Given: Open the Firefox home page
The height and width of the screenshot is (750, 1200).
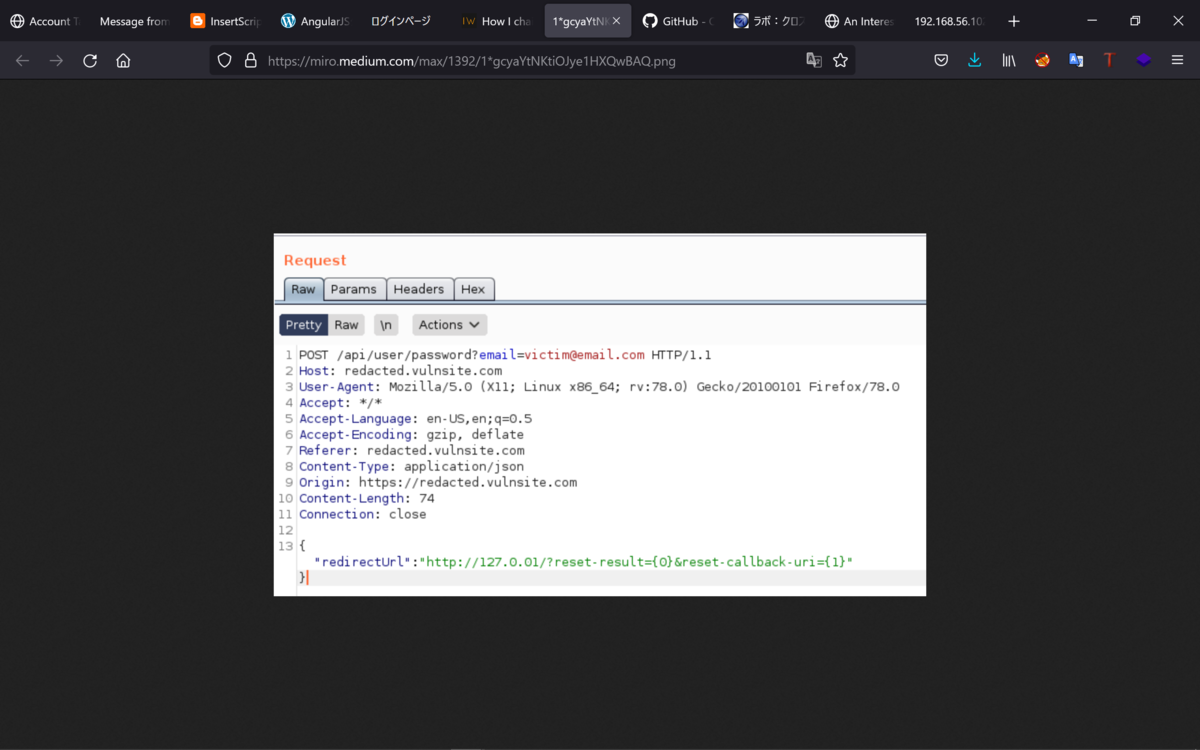Looking at the screenshot, I should pyautogui.click(x=123, y=61).
